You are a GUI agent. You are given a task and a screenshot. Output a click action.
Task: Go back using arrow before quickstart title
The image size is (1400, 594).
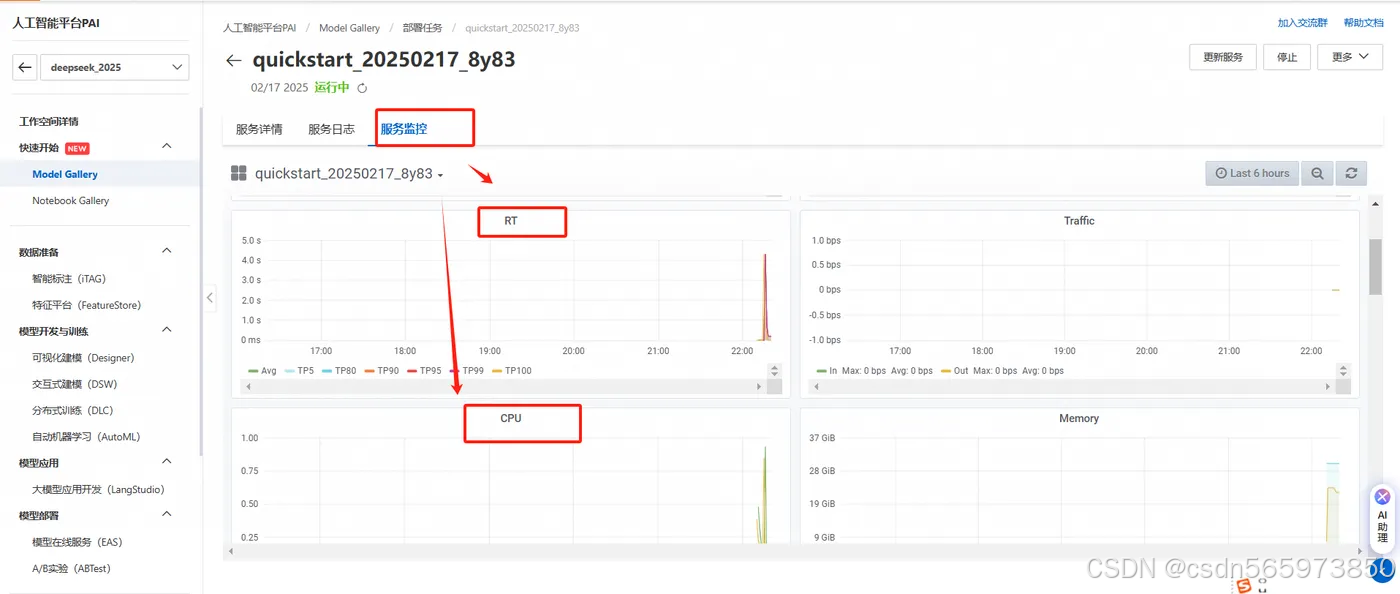pos(234,61)
